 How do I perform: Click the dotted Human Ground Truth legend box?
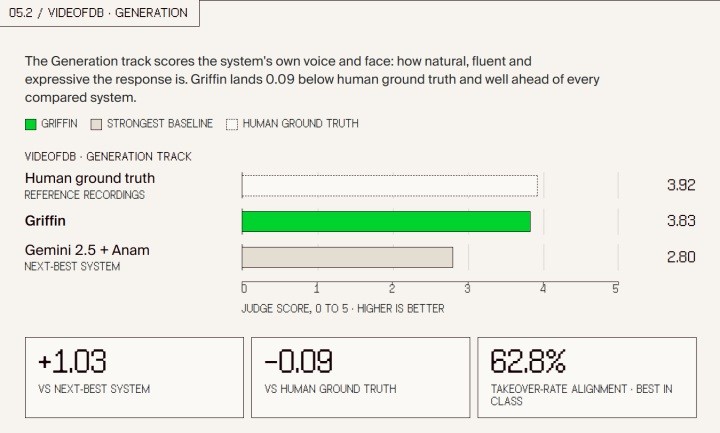pyautogui.click(x=232, y=124)
